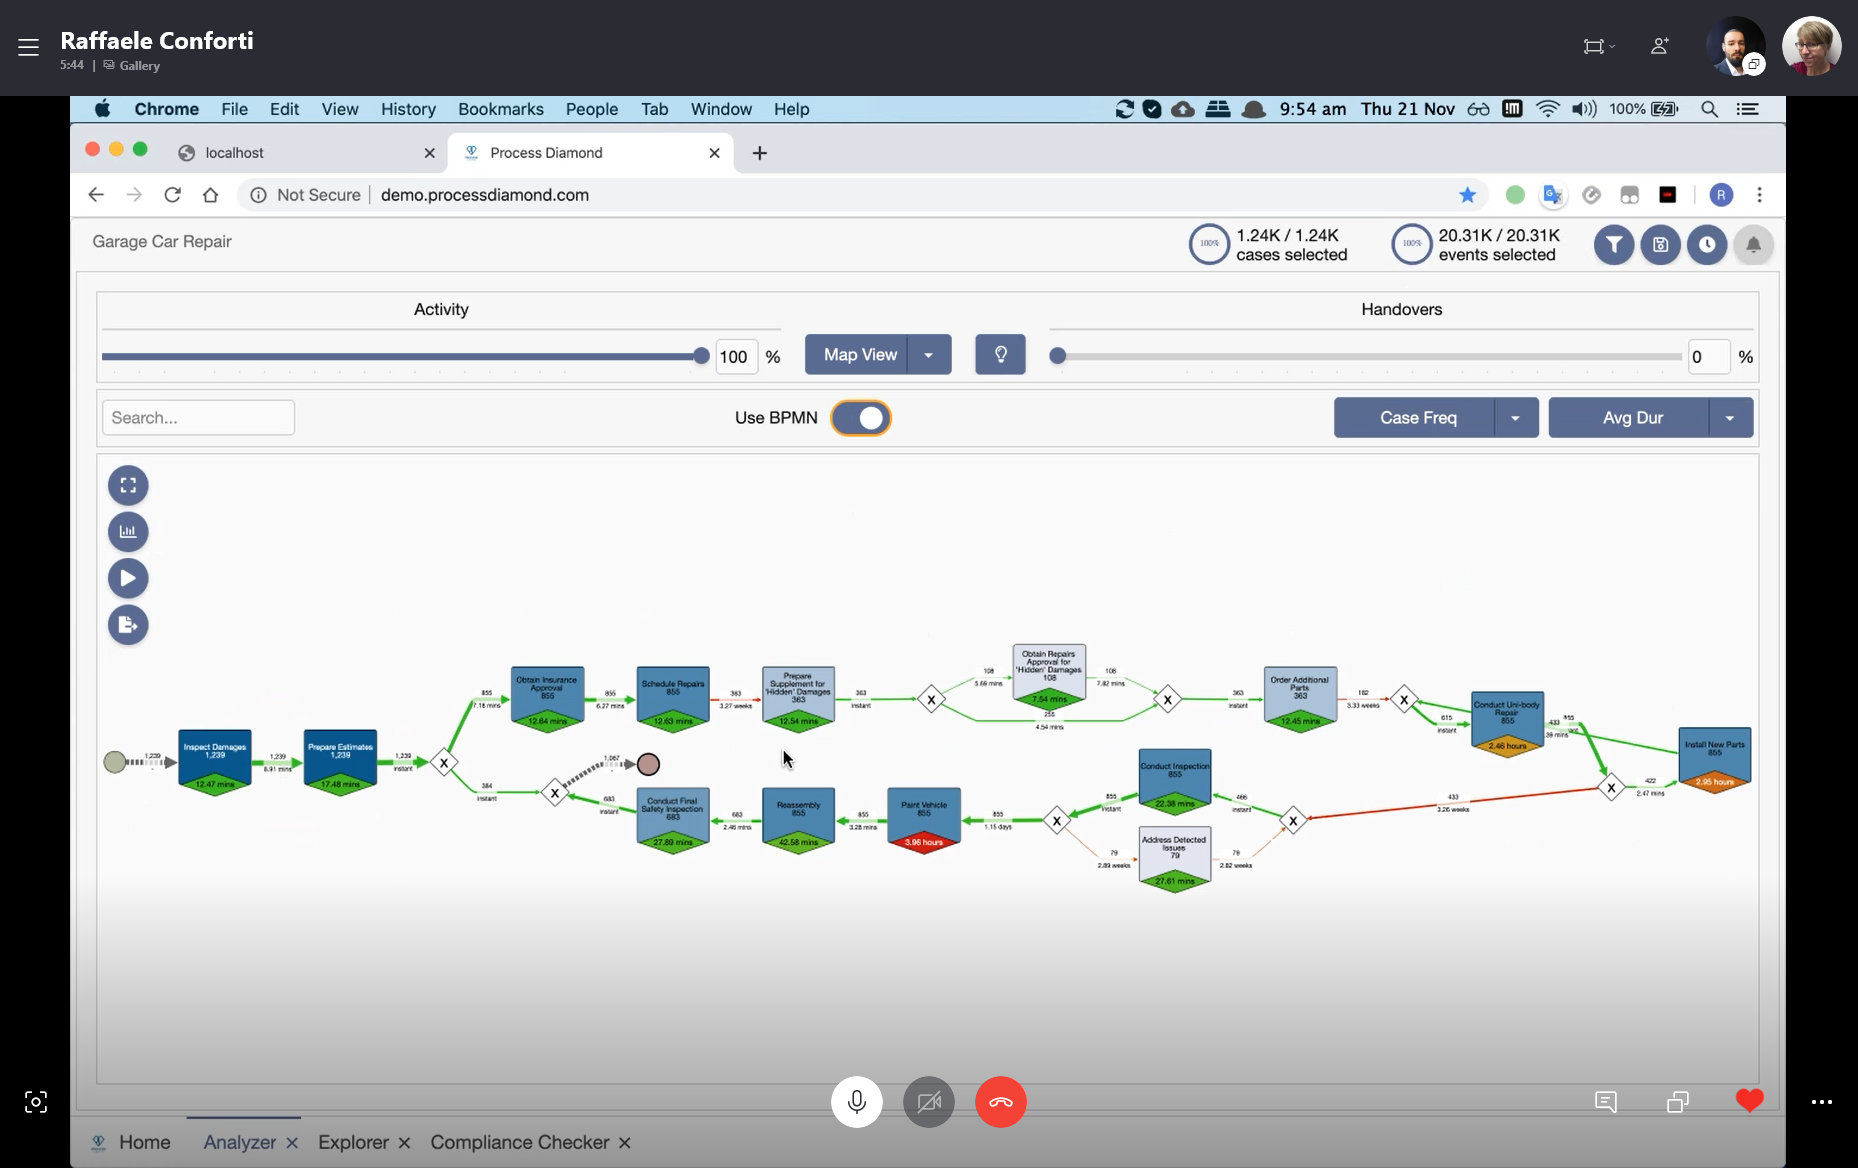
Task: Expand the Map View dropdown arrow
Action: tap(929, 355)
